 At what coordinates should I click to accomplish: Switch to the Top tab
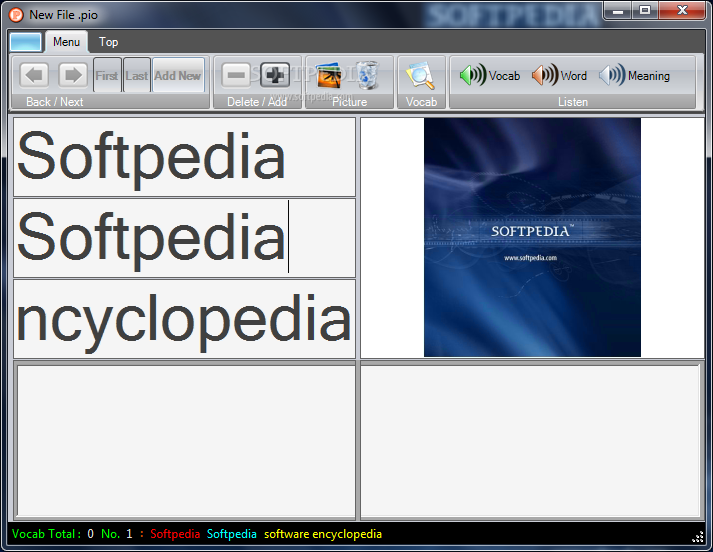109,42
